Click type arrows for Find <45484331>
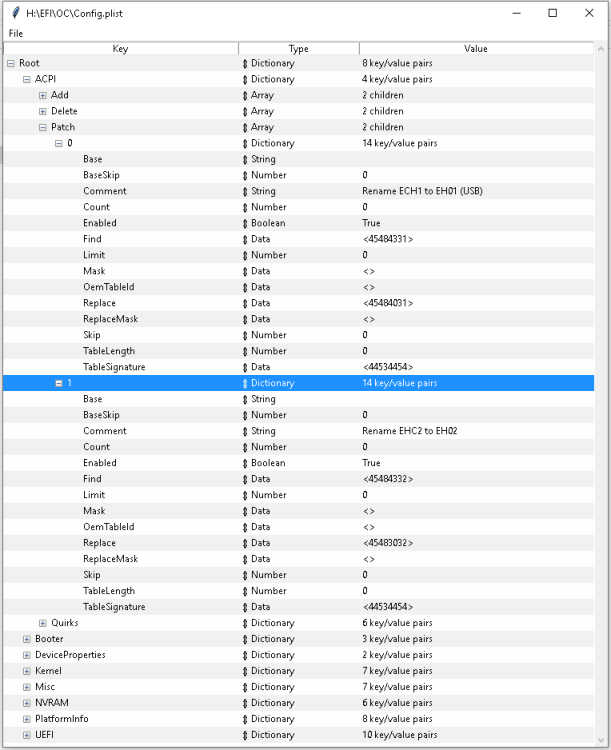 point(245,239)
